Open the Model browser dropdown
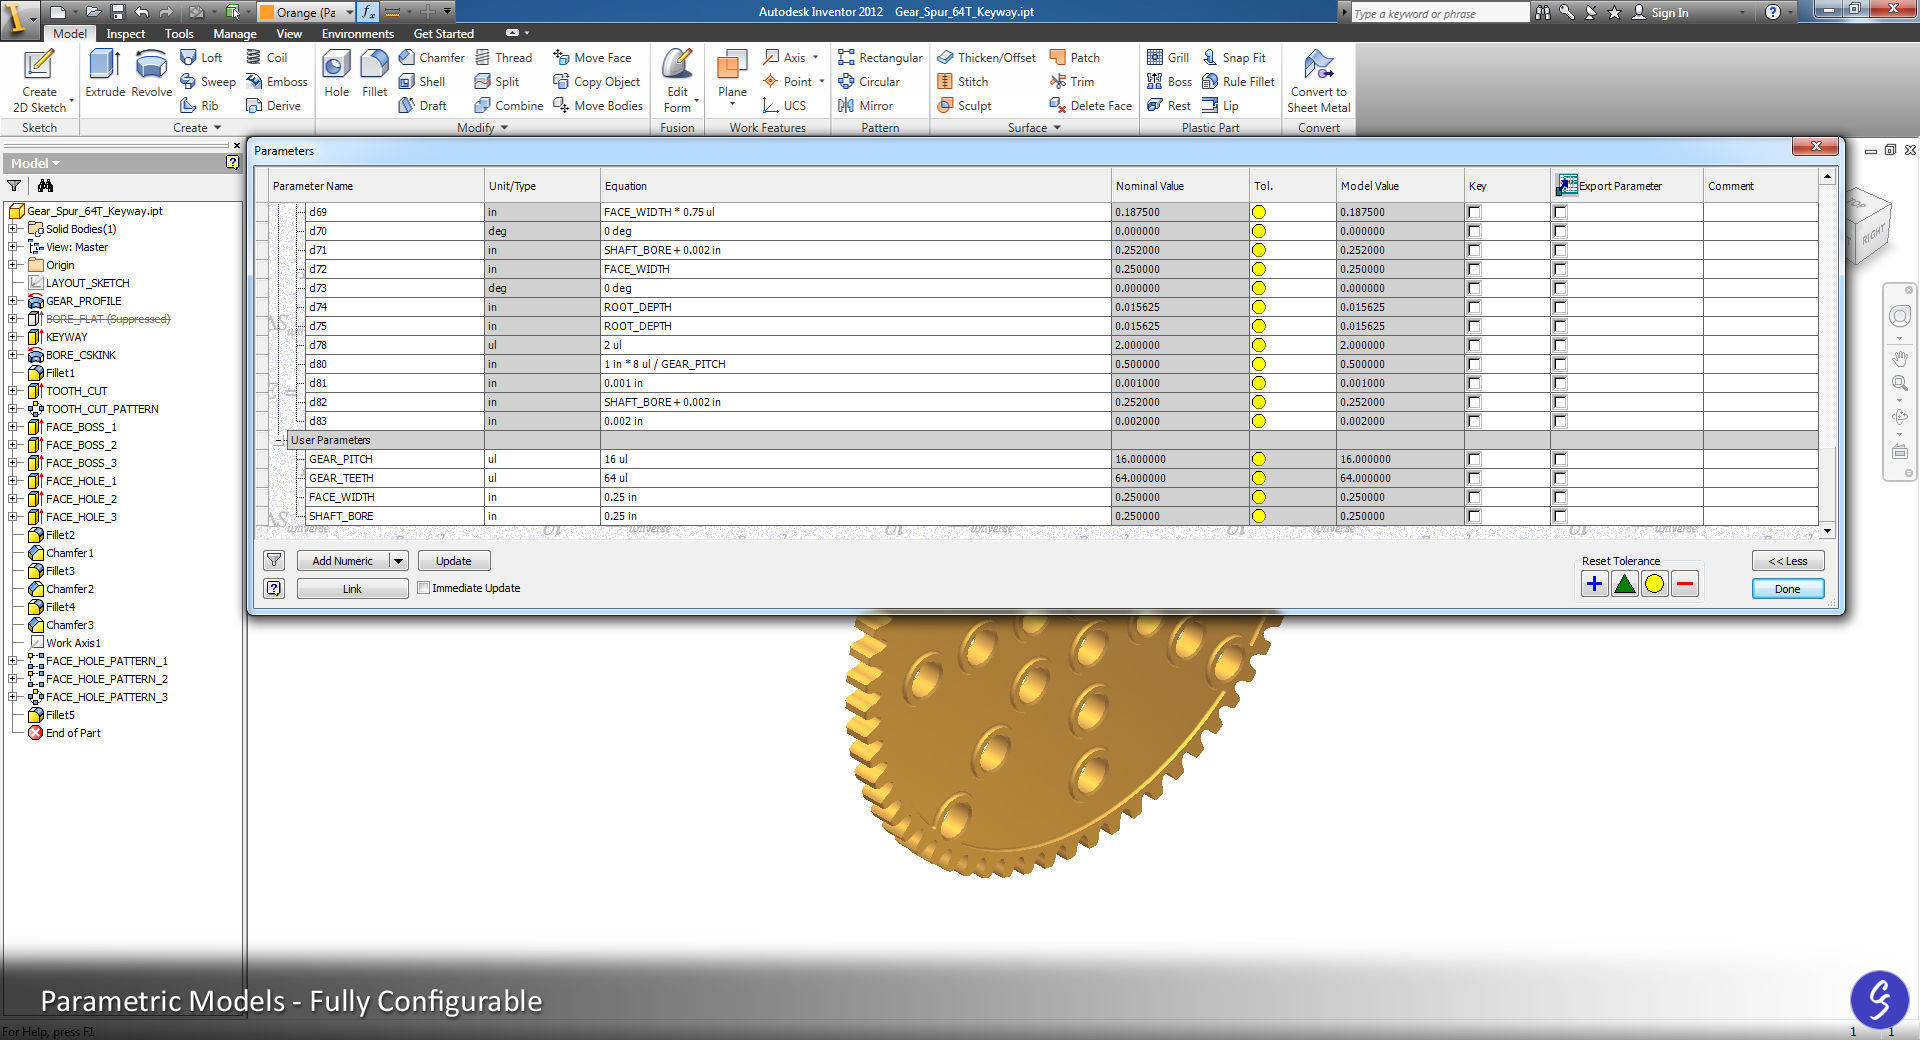Image resolution: width=1920 pixels, height=1040 pixels. (56, 163)
